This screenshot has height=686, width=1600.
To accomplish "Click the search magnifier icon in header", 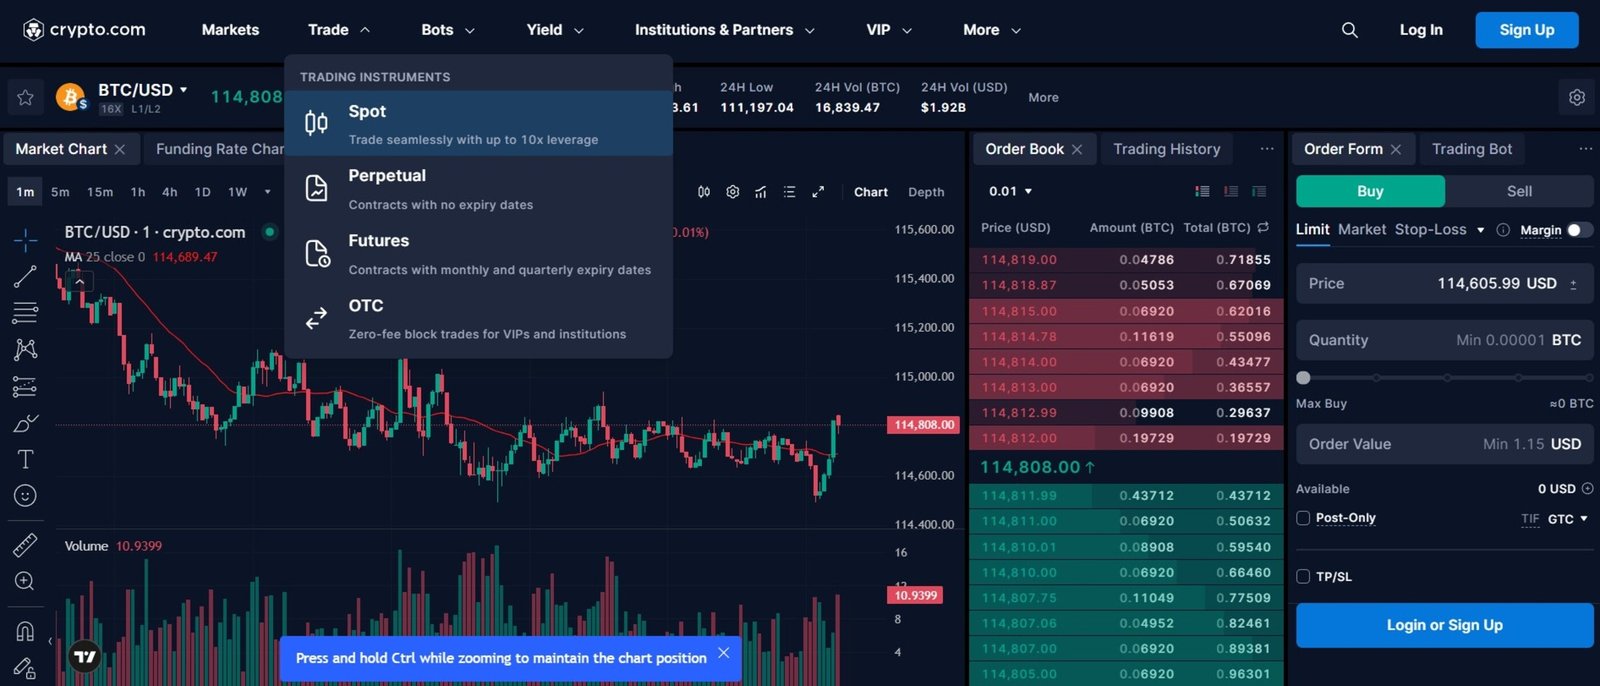I will [x=1349, y=30].
